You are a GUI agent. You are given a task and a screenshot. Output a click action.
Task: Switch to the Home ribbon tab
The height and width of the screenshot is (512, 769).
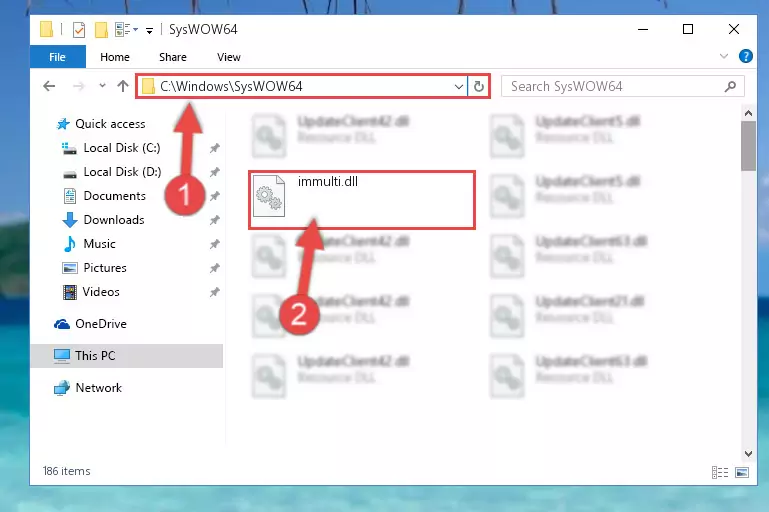pyautogui.click(x=115, y=57)
